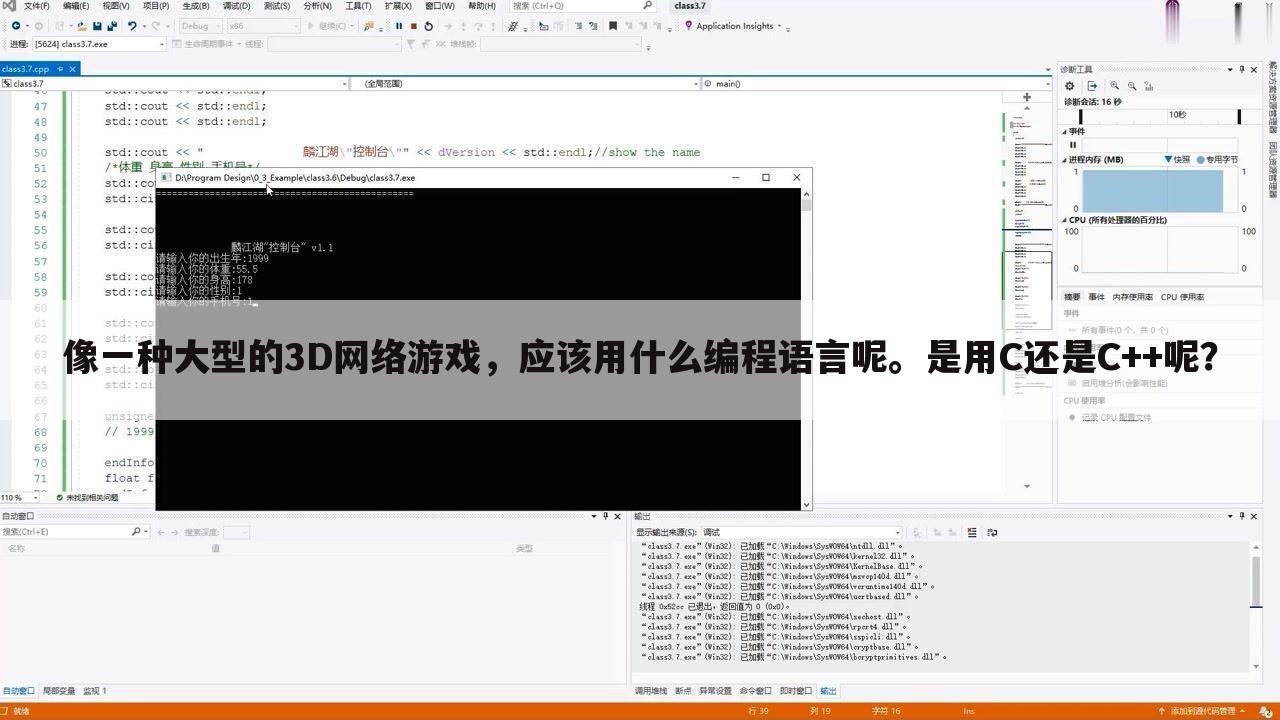Zoom out on the diagnostic timeline
The image size is (1280, 720).
coord(1132,86)
